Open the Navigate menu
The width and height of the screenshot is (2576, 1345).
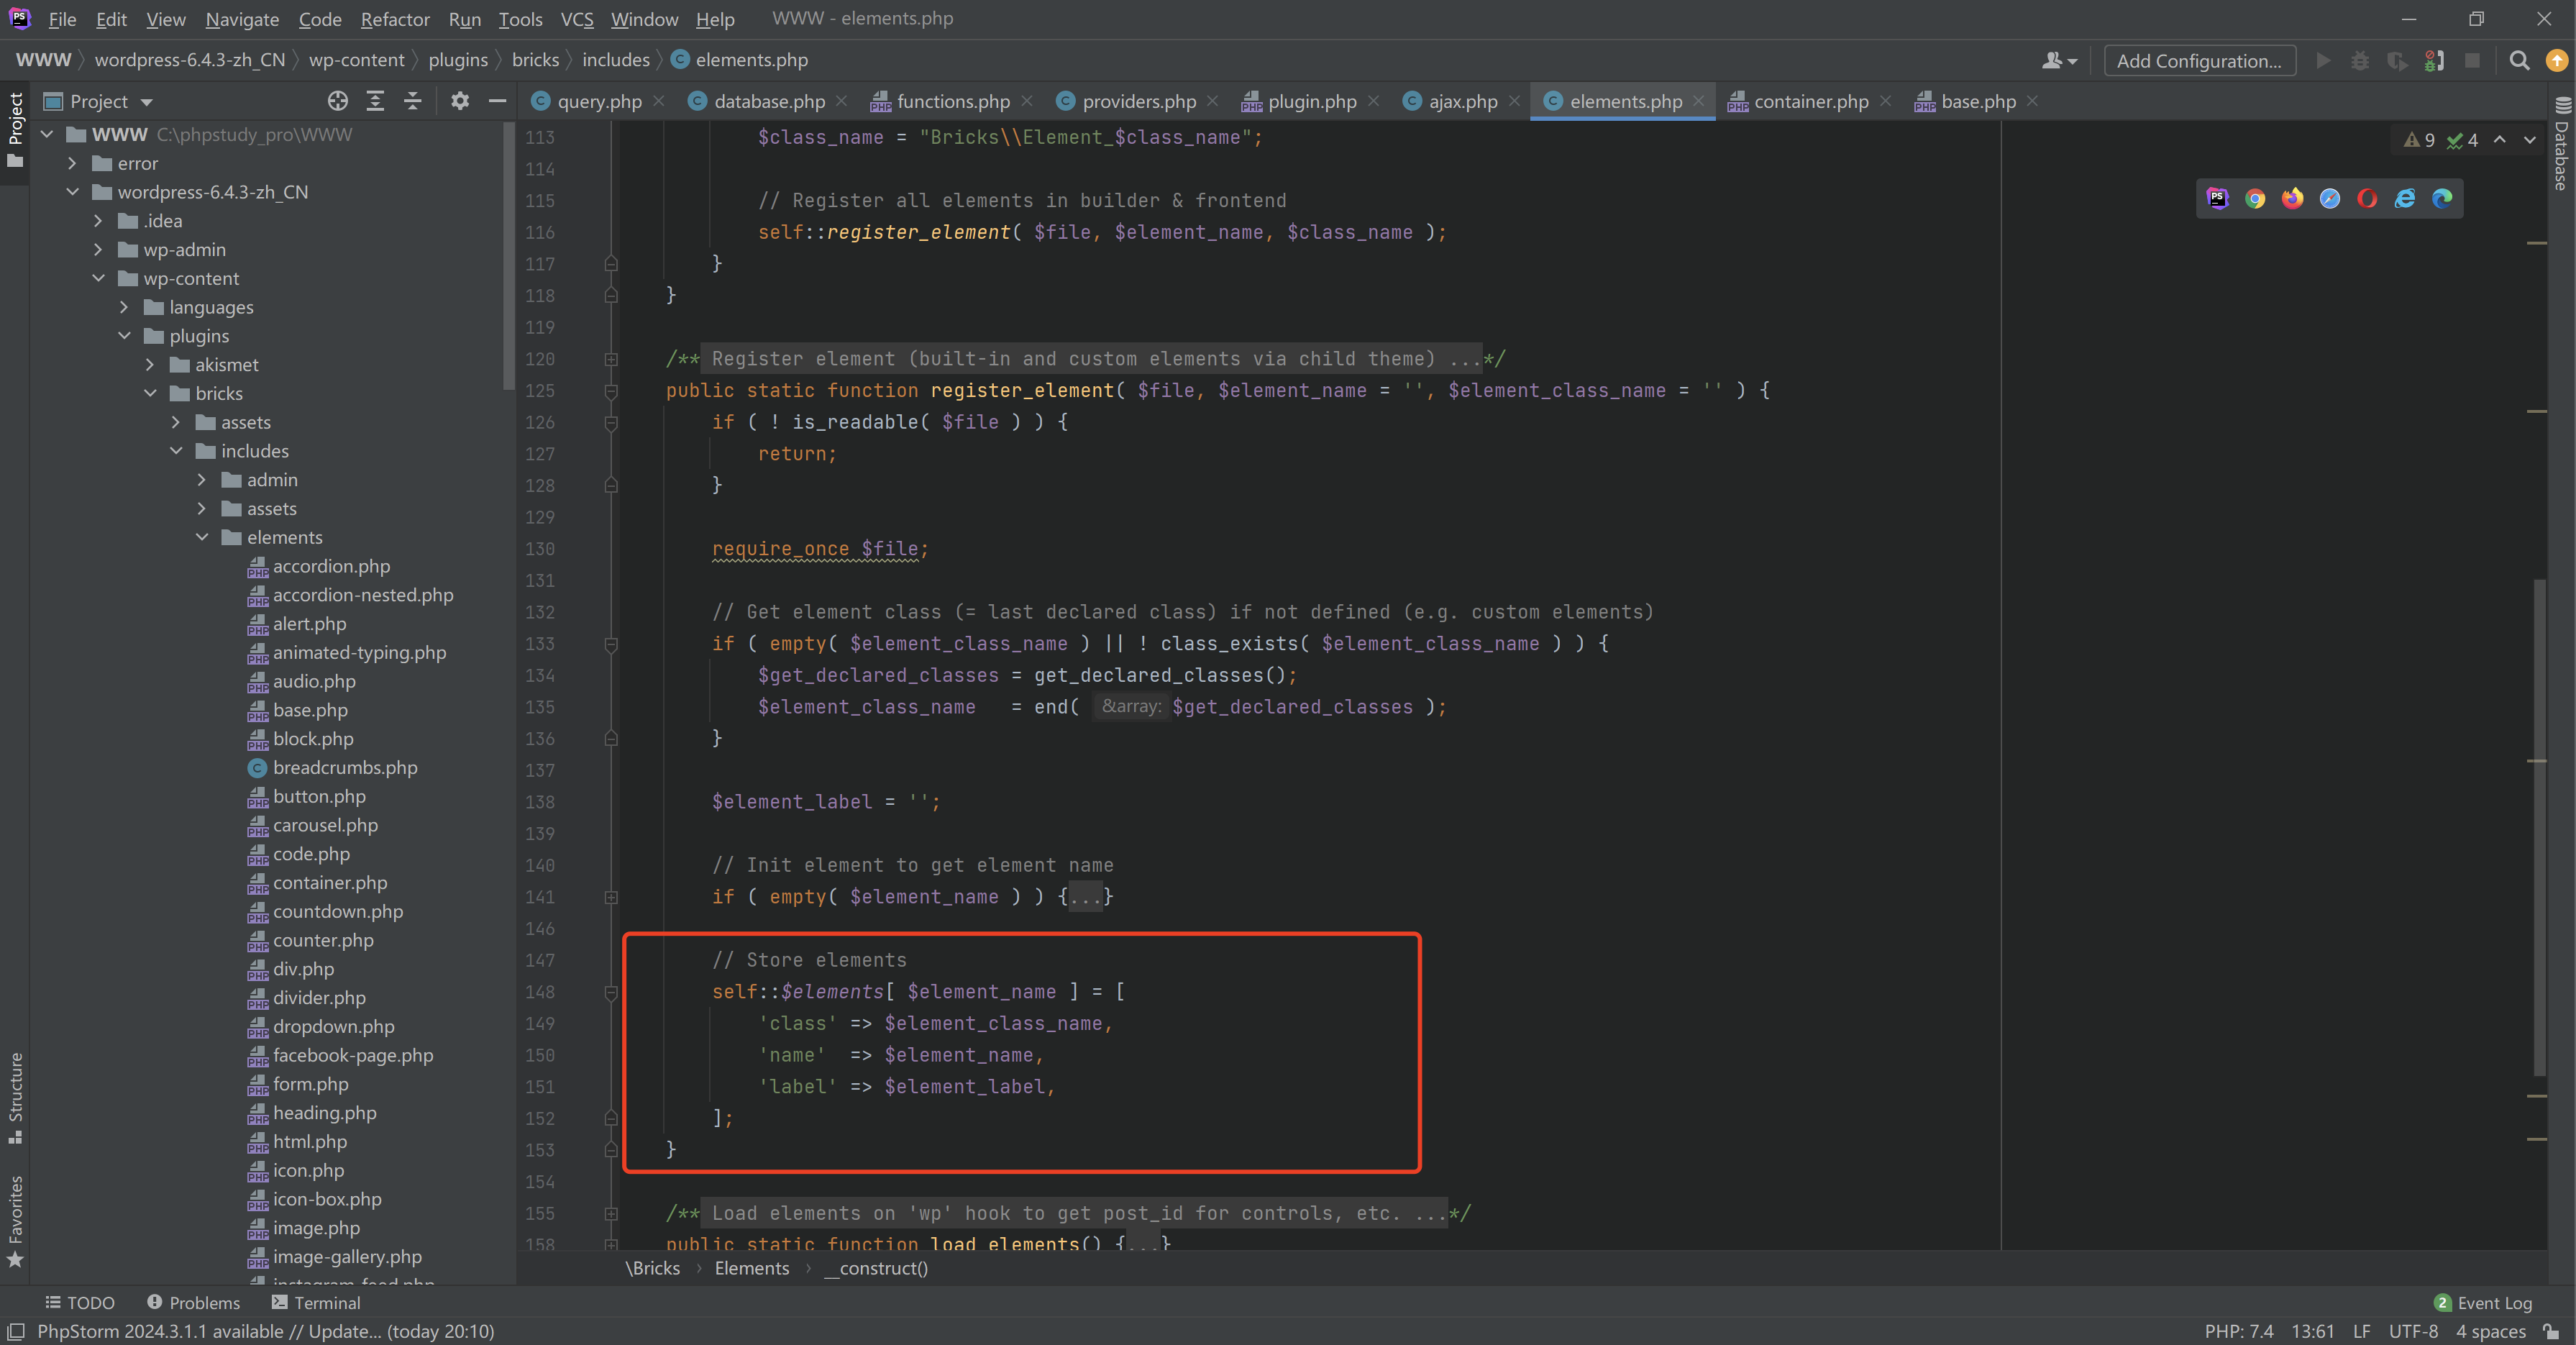[242, 19]
